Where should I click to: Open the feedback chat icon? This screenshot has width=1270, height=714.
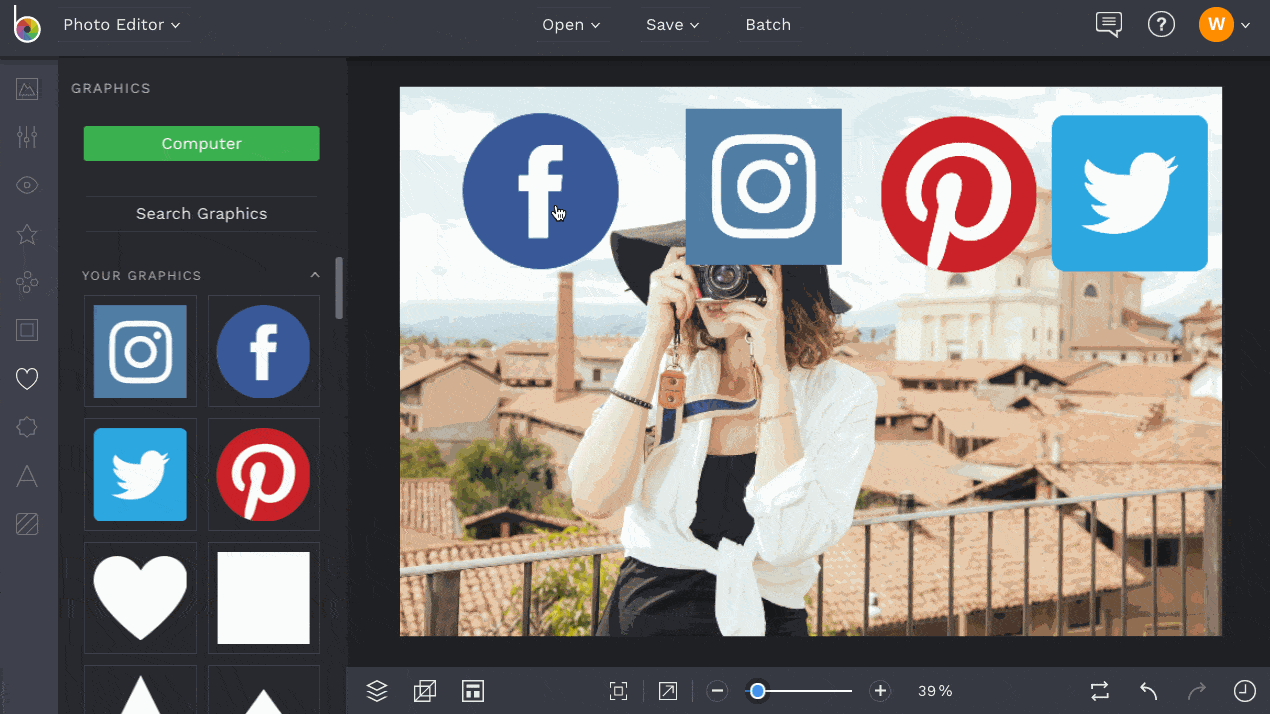[x=1109, y=25]
